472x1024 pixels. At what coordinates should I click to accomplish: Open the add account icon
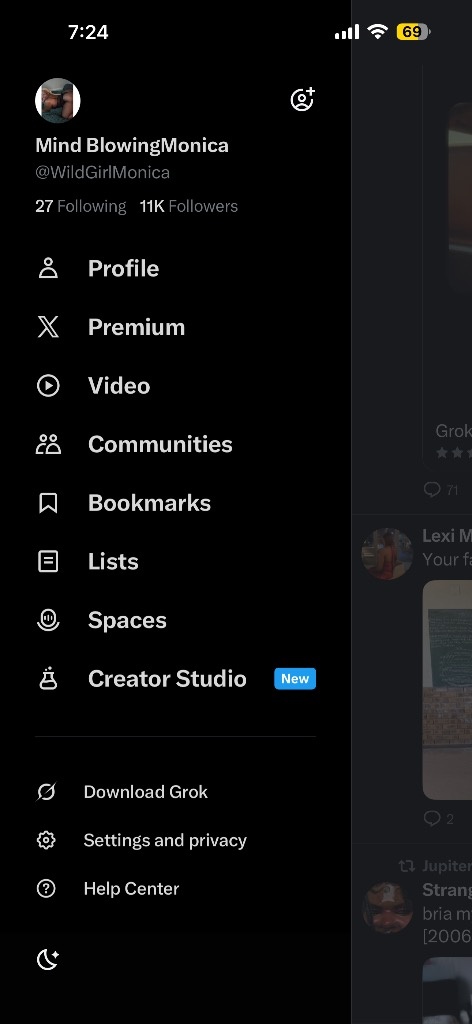pyautogui.click(x=302, y=99)
